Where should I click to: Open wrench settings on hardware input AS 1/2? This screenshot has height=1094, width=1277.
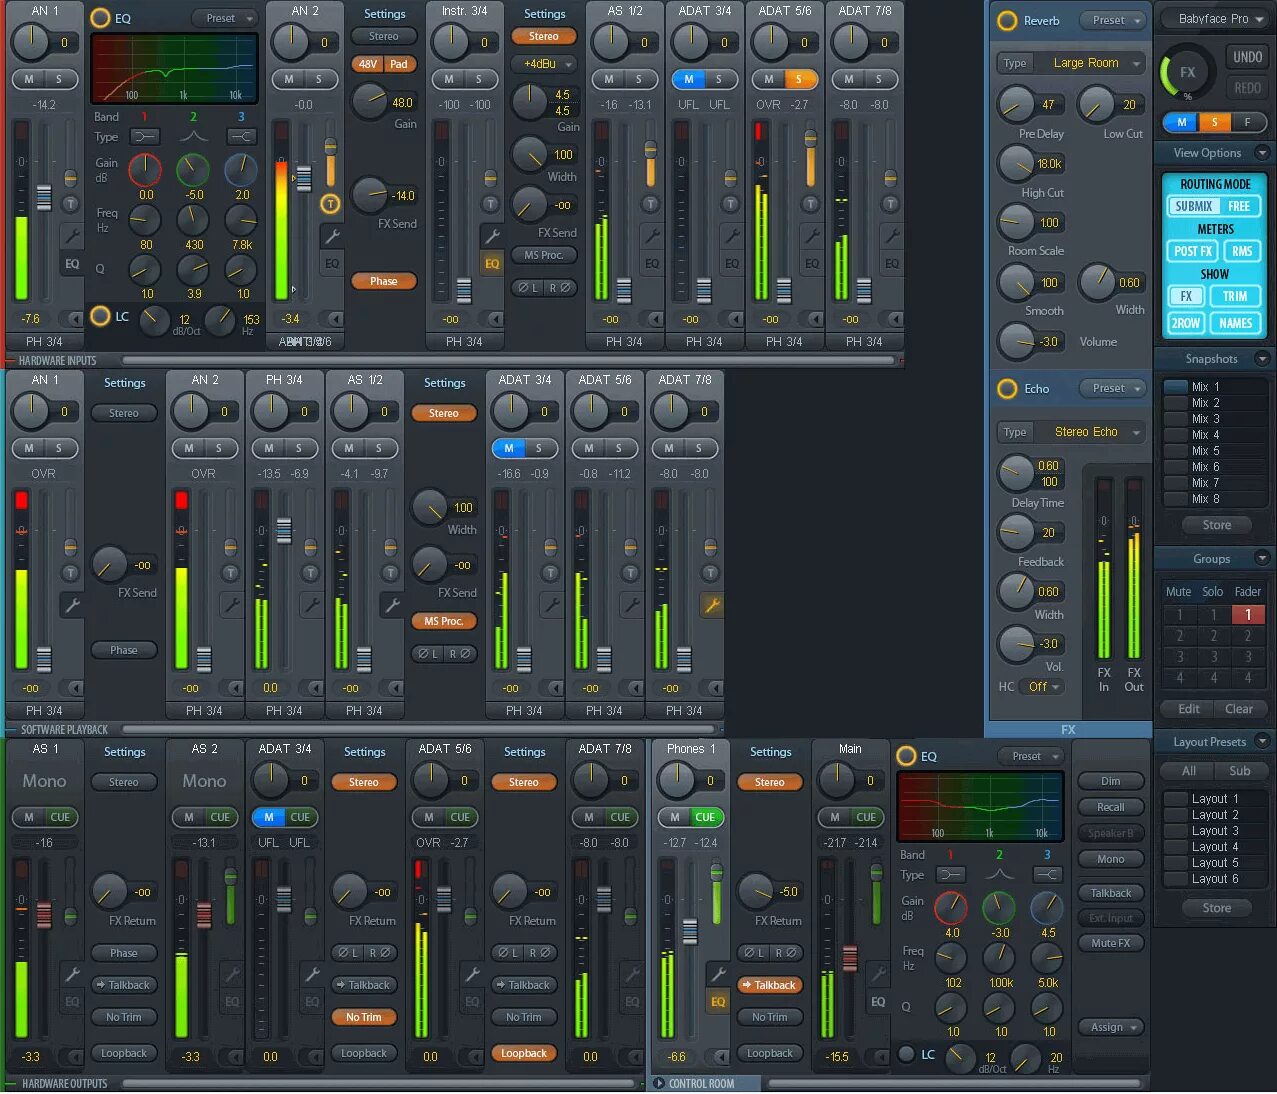point(651,235)
